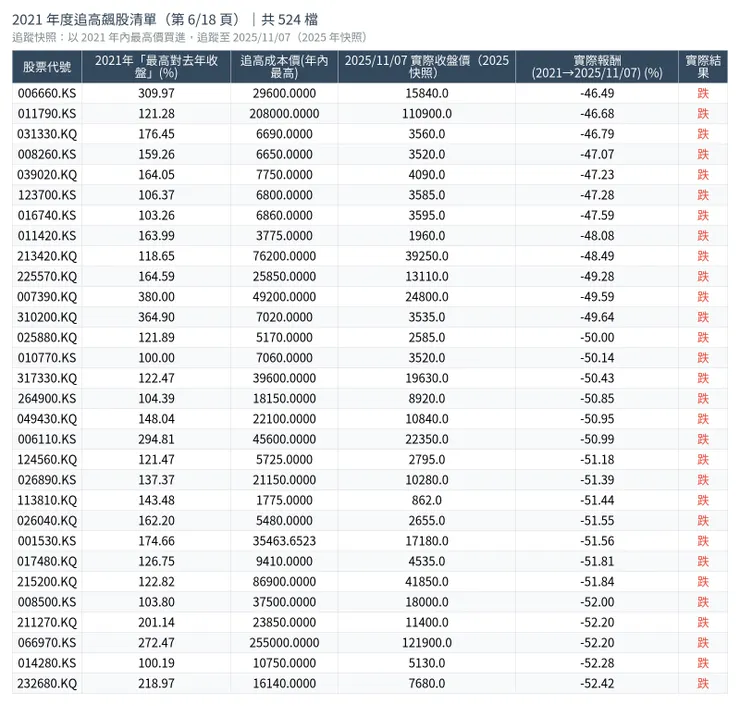Select cost price 35463.6523
Viewport: 740px width, 706px height.
tap(284, 541)
